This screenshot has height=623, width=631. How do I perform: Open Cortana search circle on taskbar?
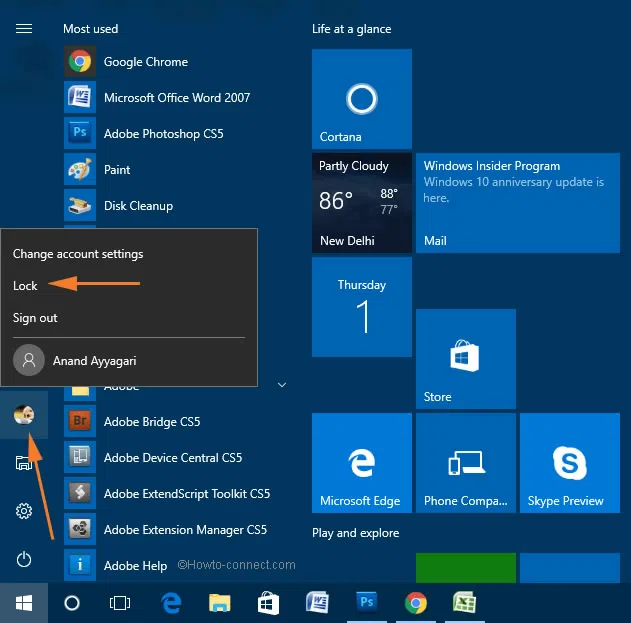pos(72,603)
